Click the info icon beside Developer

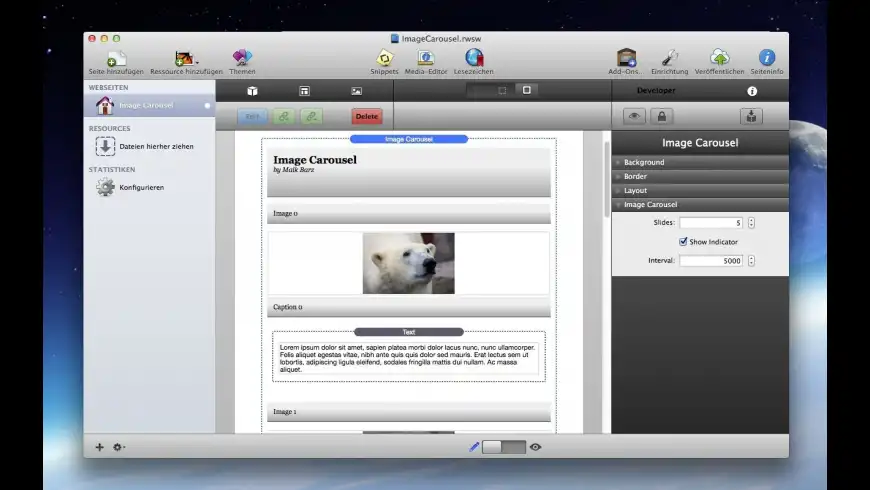[752, 91]
